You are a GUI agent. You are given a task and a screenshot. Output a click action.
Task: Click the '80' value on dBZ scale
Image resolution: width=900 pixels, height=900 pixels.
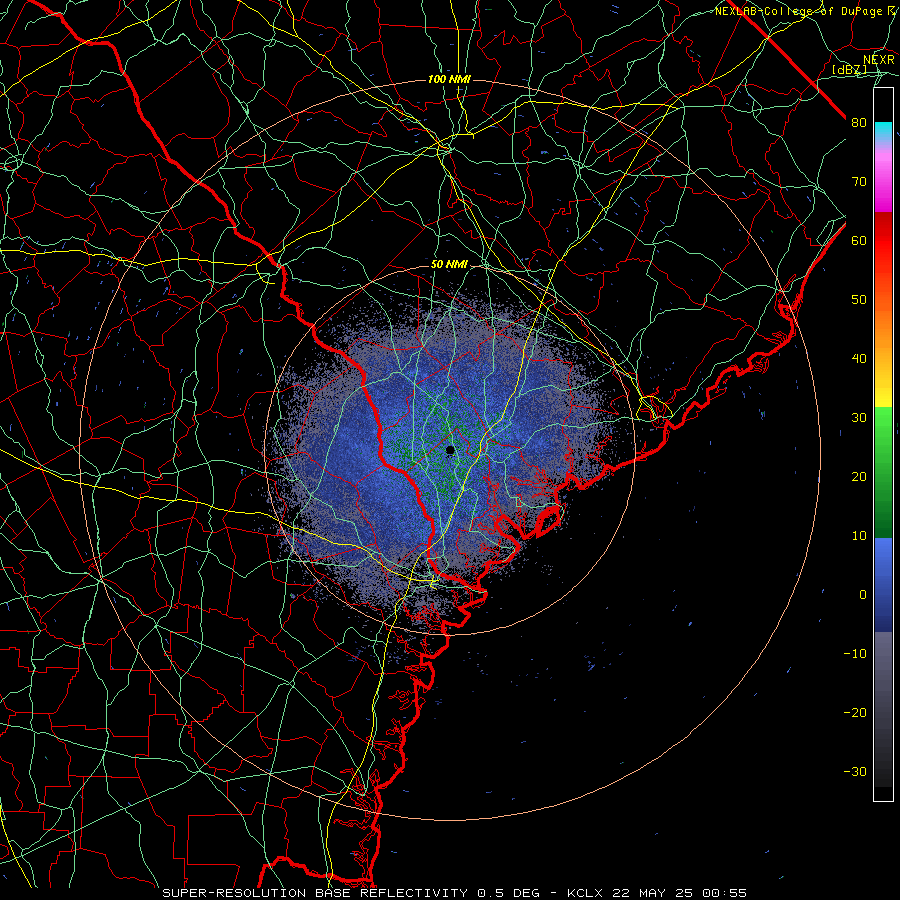pos(859,123)
